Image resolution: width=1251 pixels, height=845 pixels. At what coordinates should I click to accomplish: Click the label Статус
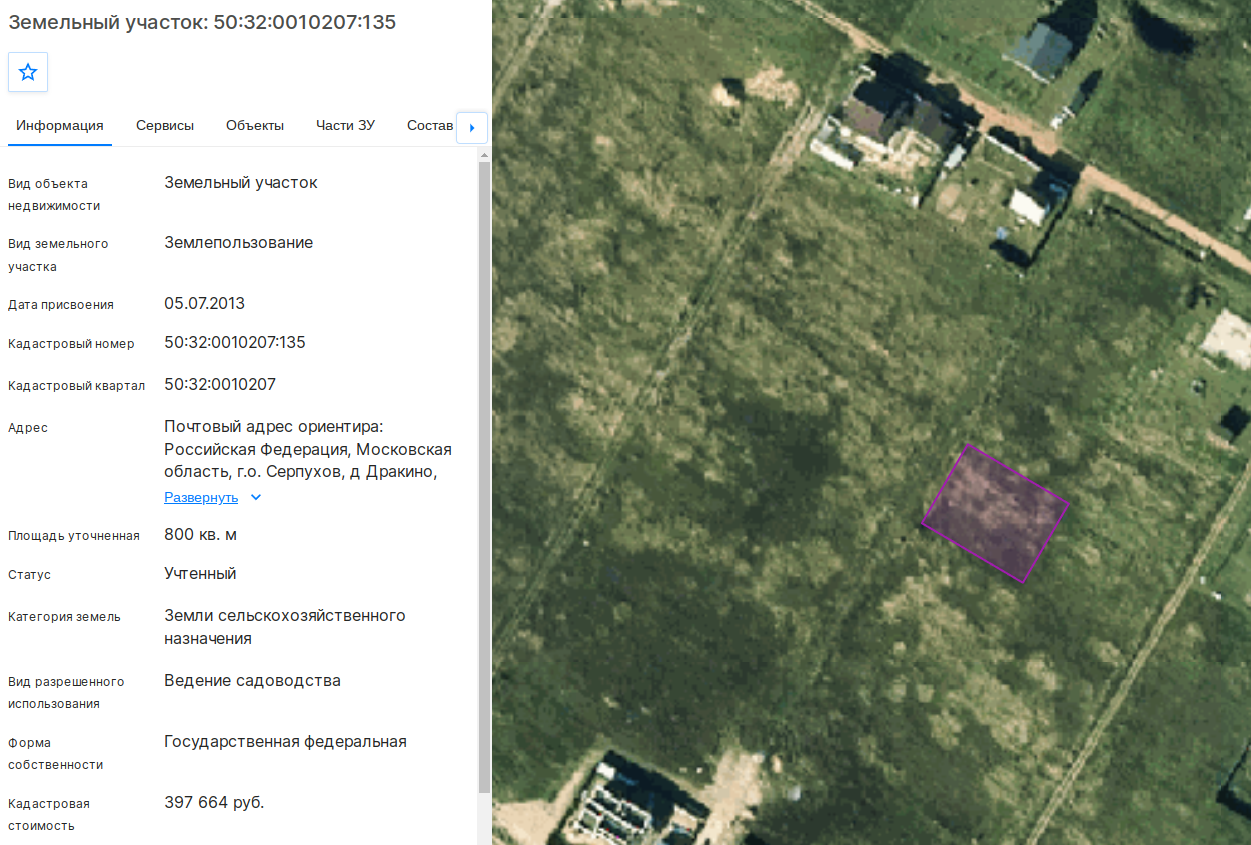click(x=29, y=575)
